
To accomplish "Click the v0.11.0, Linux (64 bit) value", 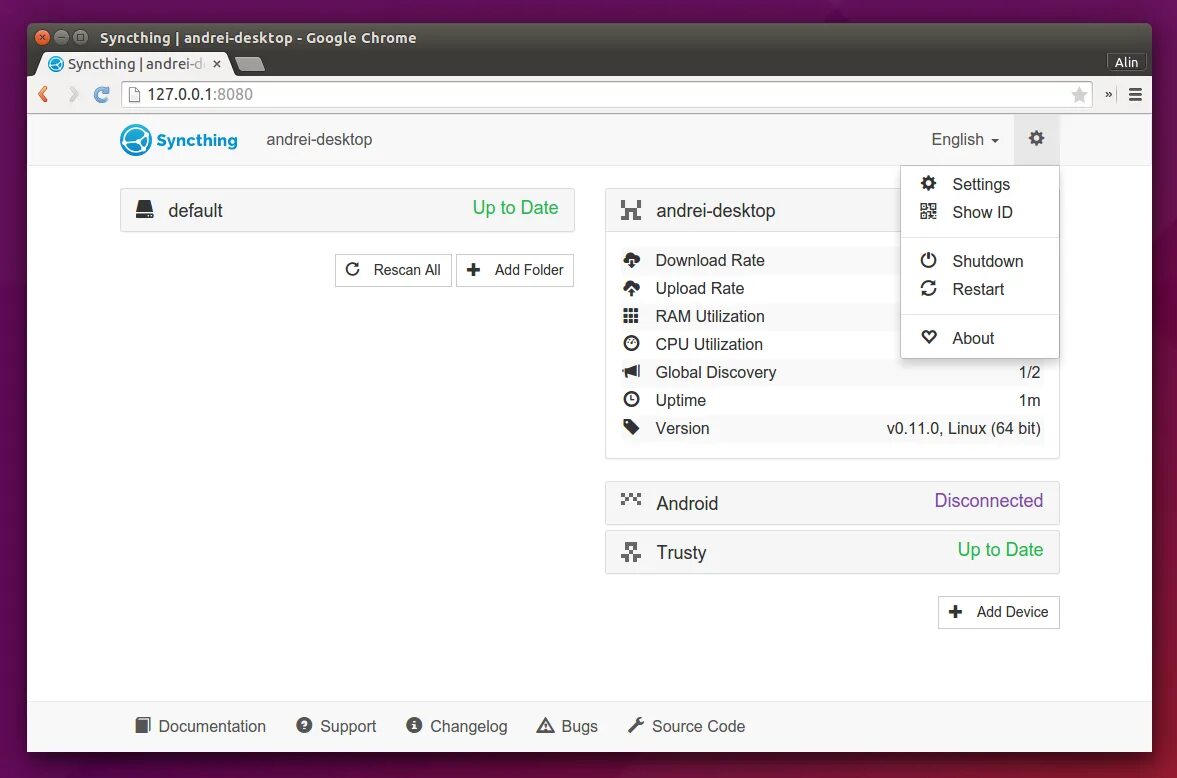I will pyautogui.click(x=963, y=428).
